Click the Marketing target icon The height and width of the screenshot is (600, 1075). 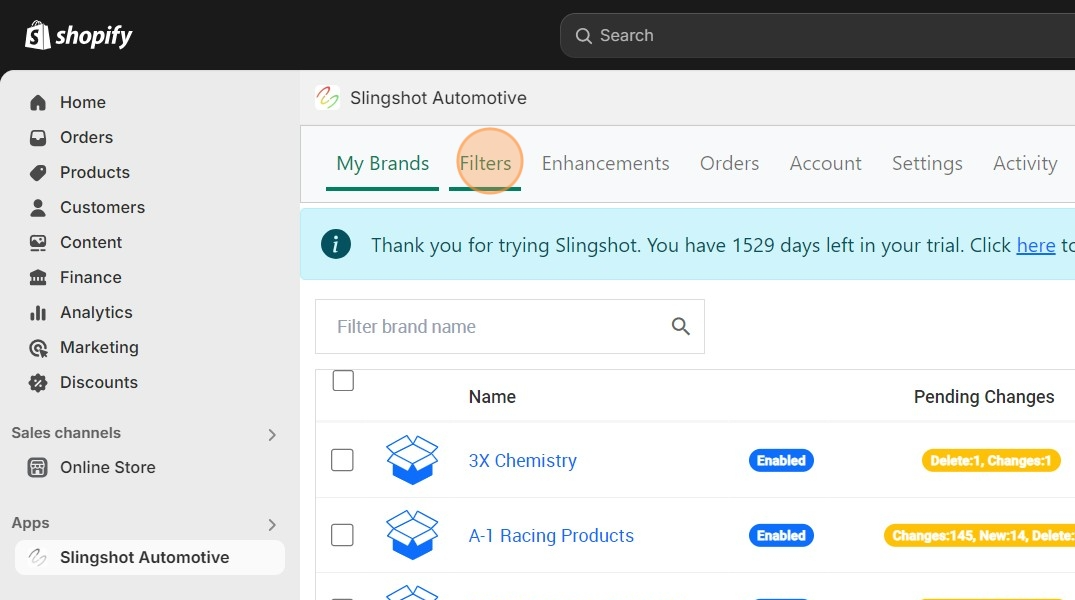(38, 348)
